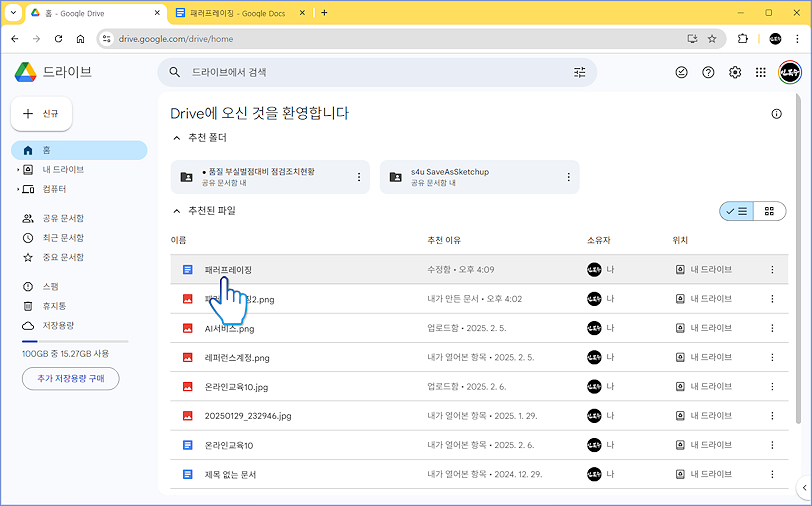Switch to list layout view

pos(736,211)
